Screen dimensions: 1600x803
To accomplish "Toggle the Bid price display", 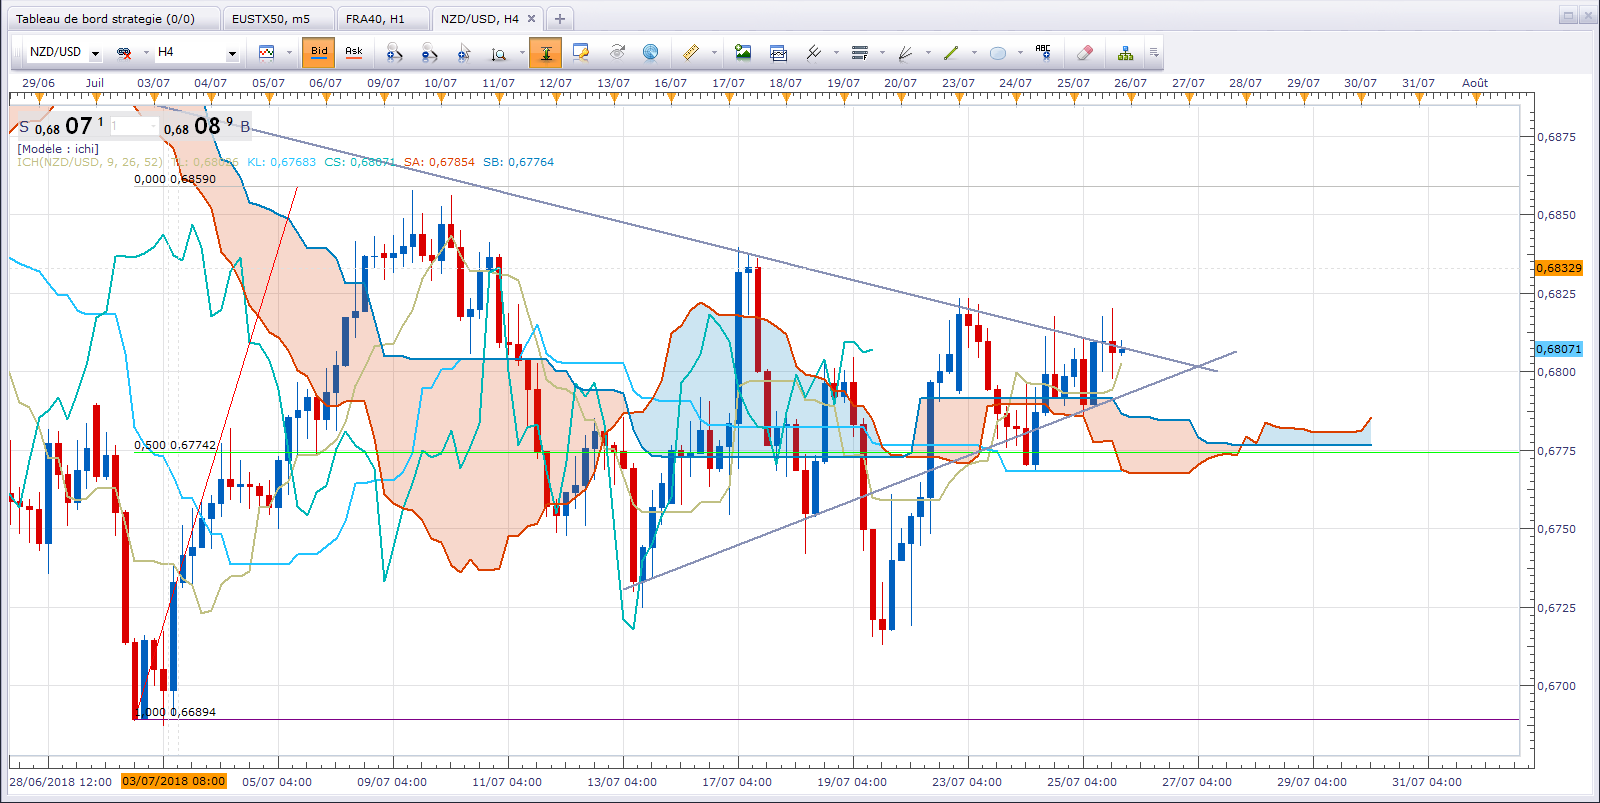I will [319, 52].
